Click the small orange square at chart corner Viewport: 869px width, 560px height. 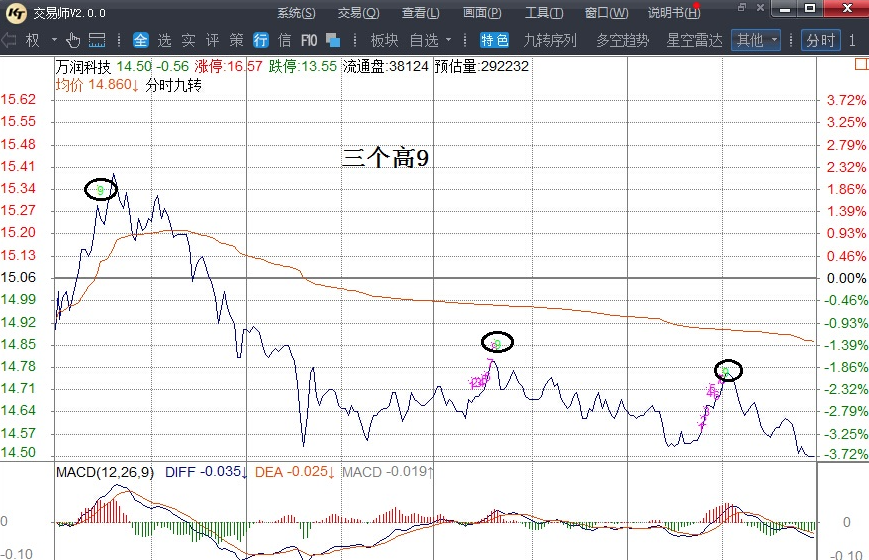coord(860,65)
